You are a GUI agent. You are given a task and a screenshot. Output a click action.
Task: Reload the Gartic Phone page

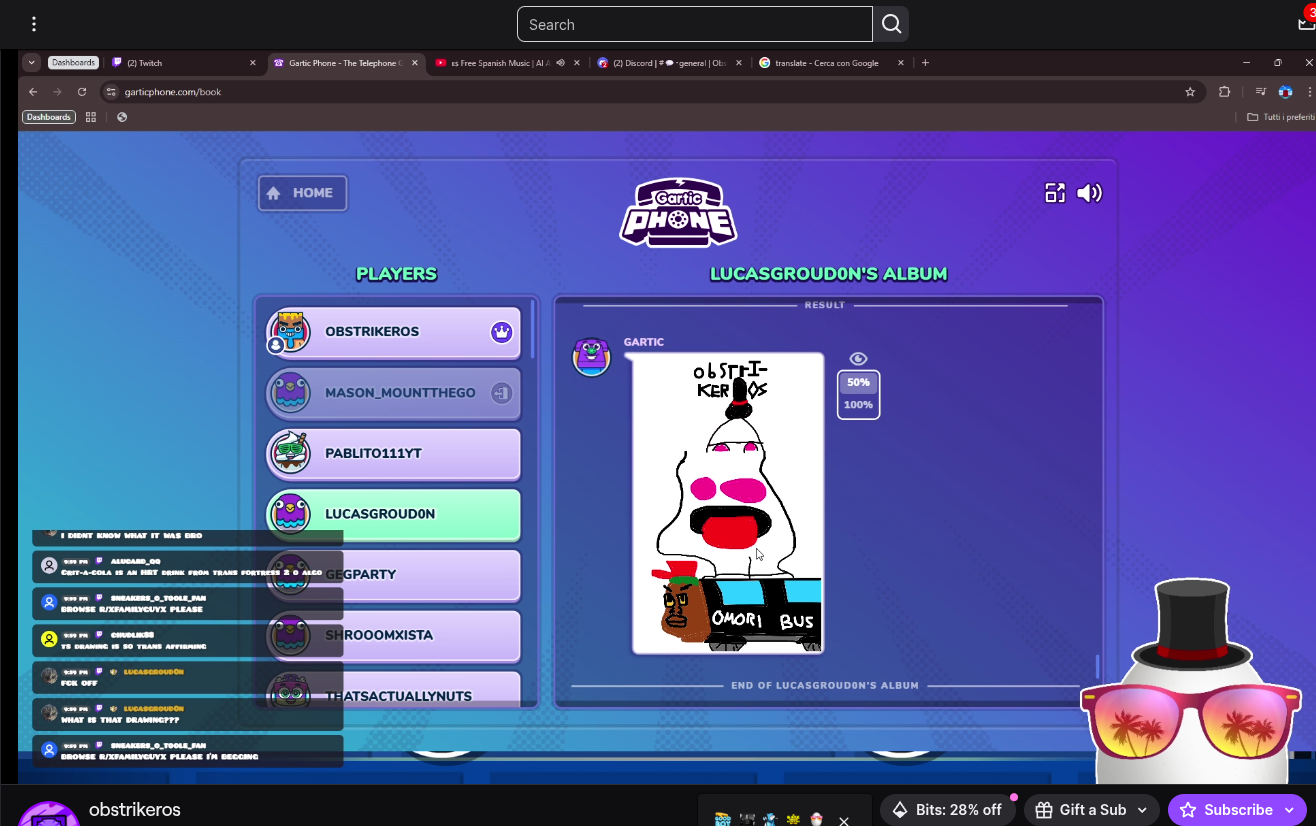point(82,92)
